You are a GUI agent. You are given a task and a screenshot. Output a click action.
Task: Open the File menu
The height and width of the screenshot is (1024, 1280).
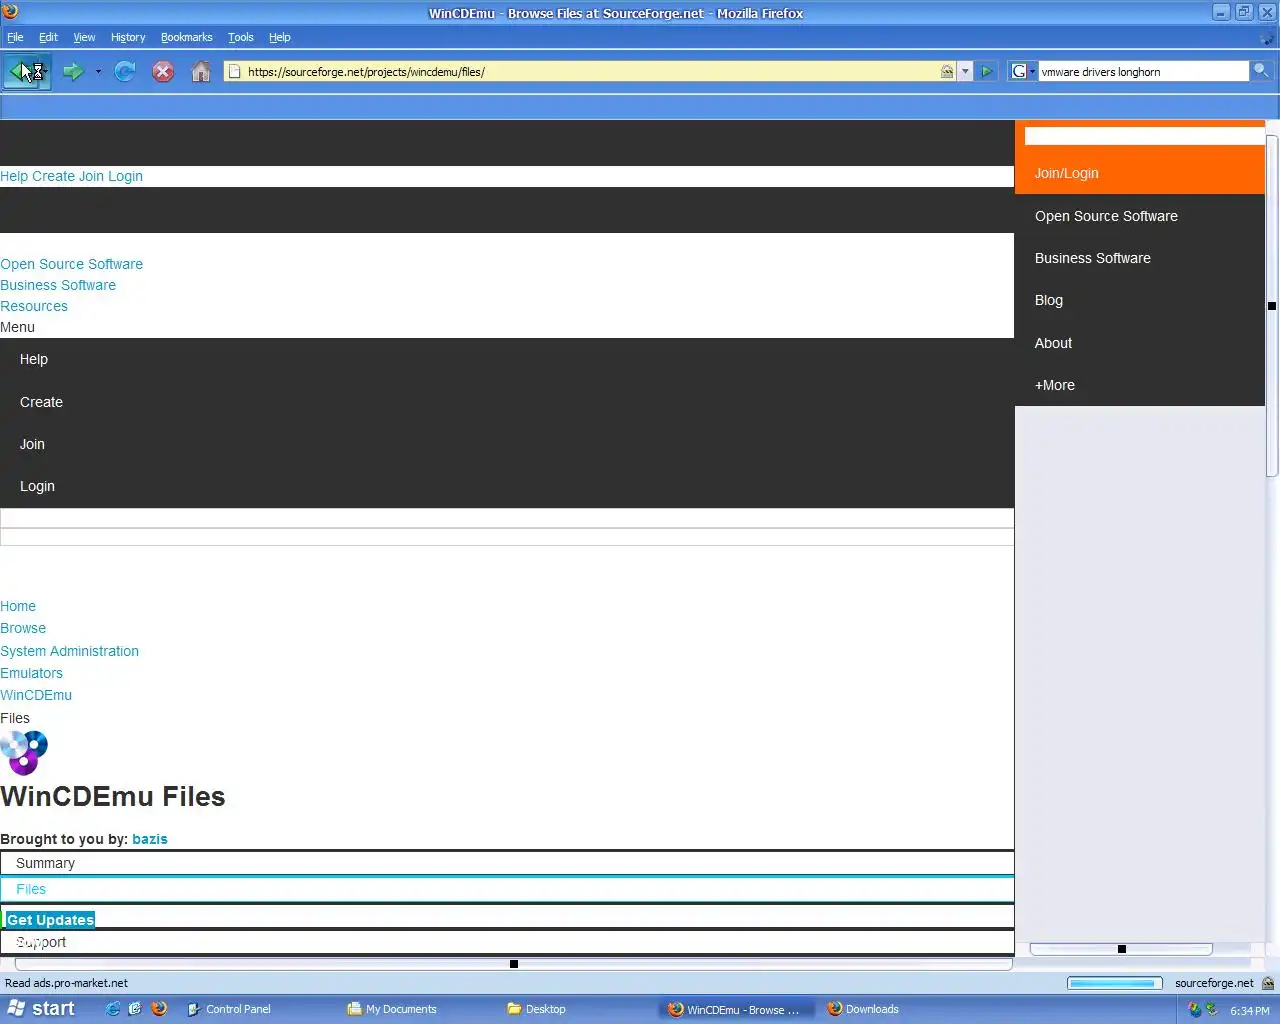tap(15, 37)
